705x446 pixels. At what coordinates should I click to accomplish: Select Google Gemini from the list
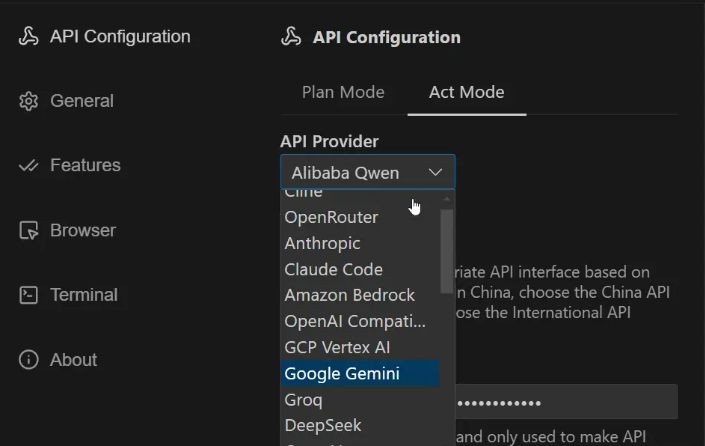(x=360, y=373)
